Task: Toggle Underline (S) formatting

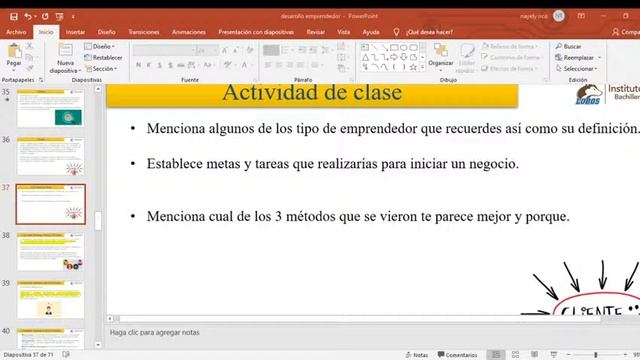Action: (x=160, y=65)
